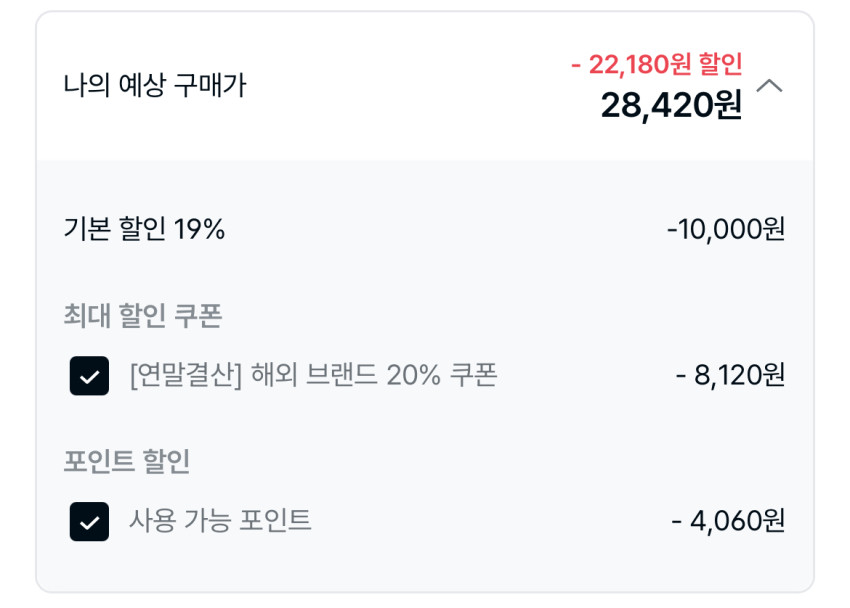
Task: Select the 포인트 할인 section heading
Action: point(126,461)
